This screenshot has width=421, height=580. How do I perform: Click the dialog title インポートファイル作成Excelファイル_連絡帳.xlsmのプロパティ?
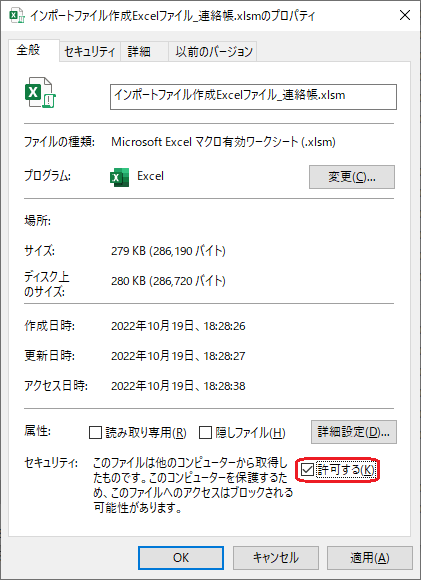click(x=172, y=16)
